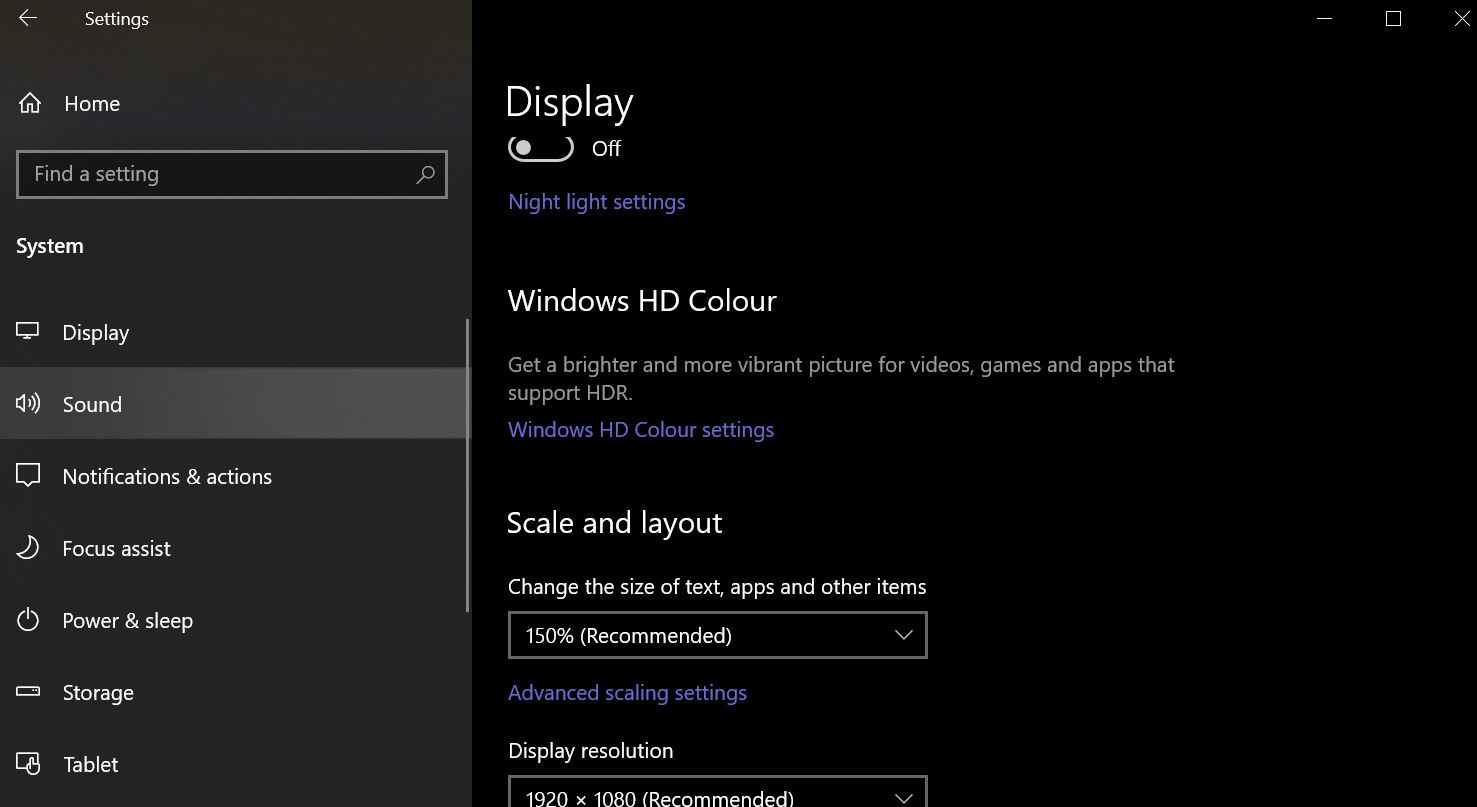
Task: Click the Home house icon
Action: tap(30, 103)
